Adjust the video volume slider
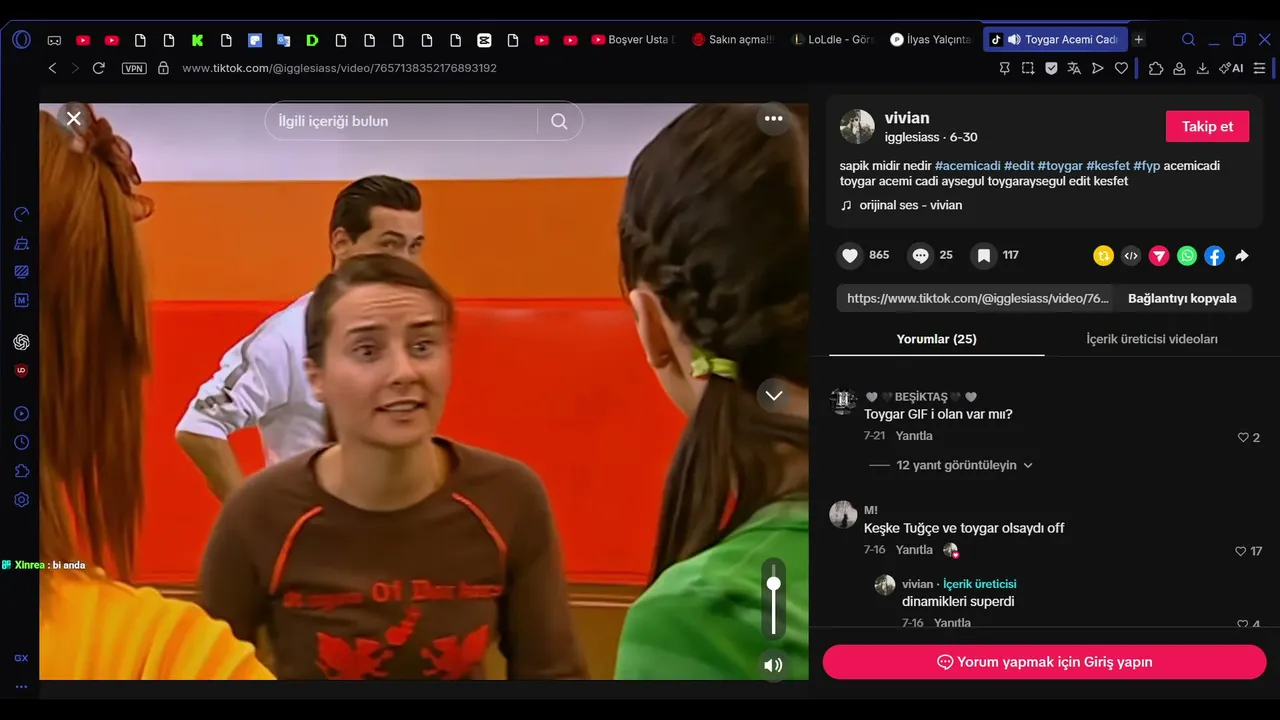 773,599
